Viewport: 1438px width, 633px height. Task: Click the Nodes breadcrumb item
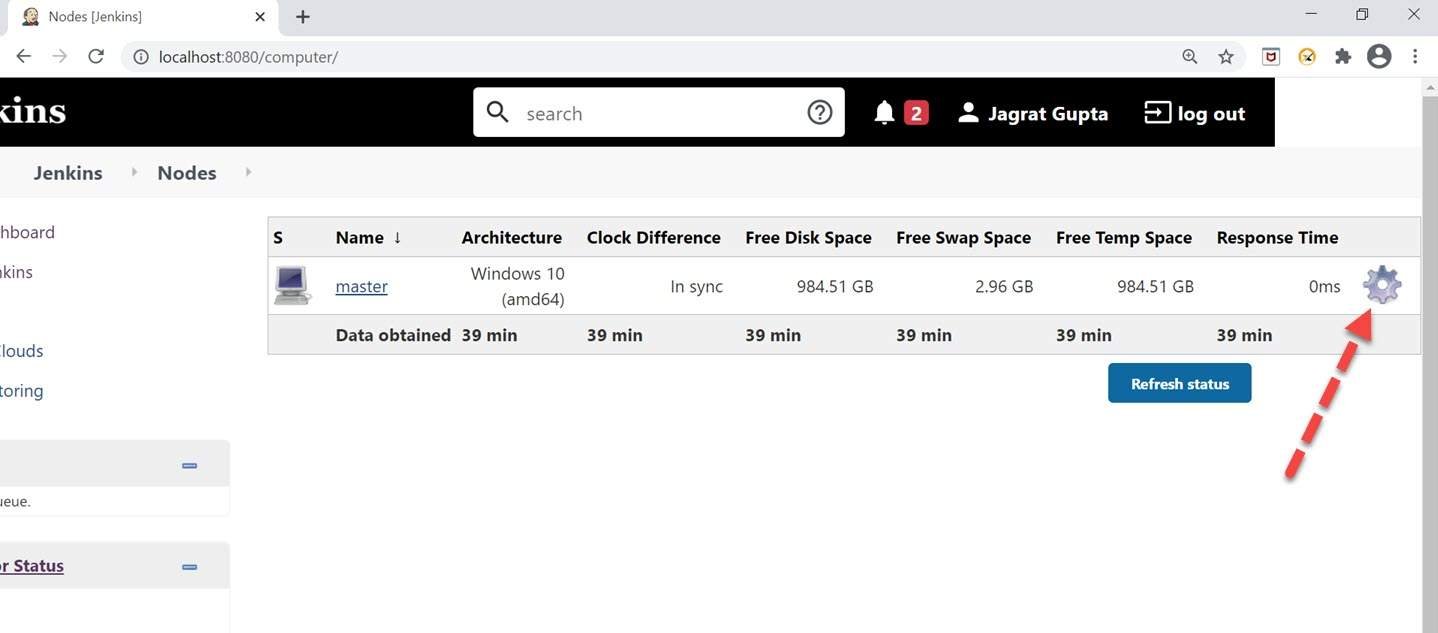[x=187, y=173]
